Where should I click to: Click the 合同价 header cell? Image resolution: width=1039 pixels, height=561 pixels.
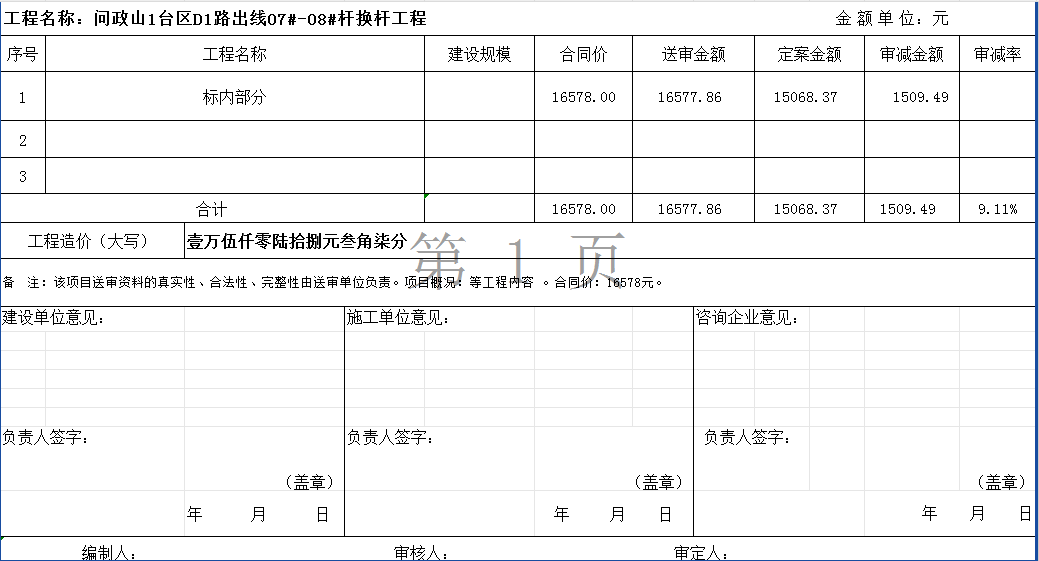click(583, 55)
